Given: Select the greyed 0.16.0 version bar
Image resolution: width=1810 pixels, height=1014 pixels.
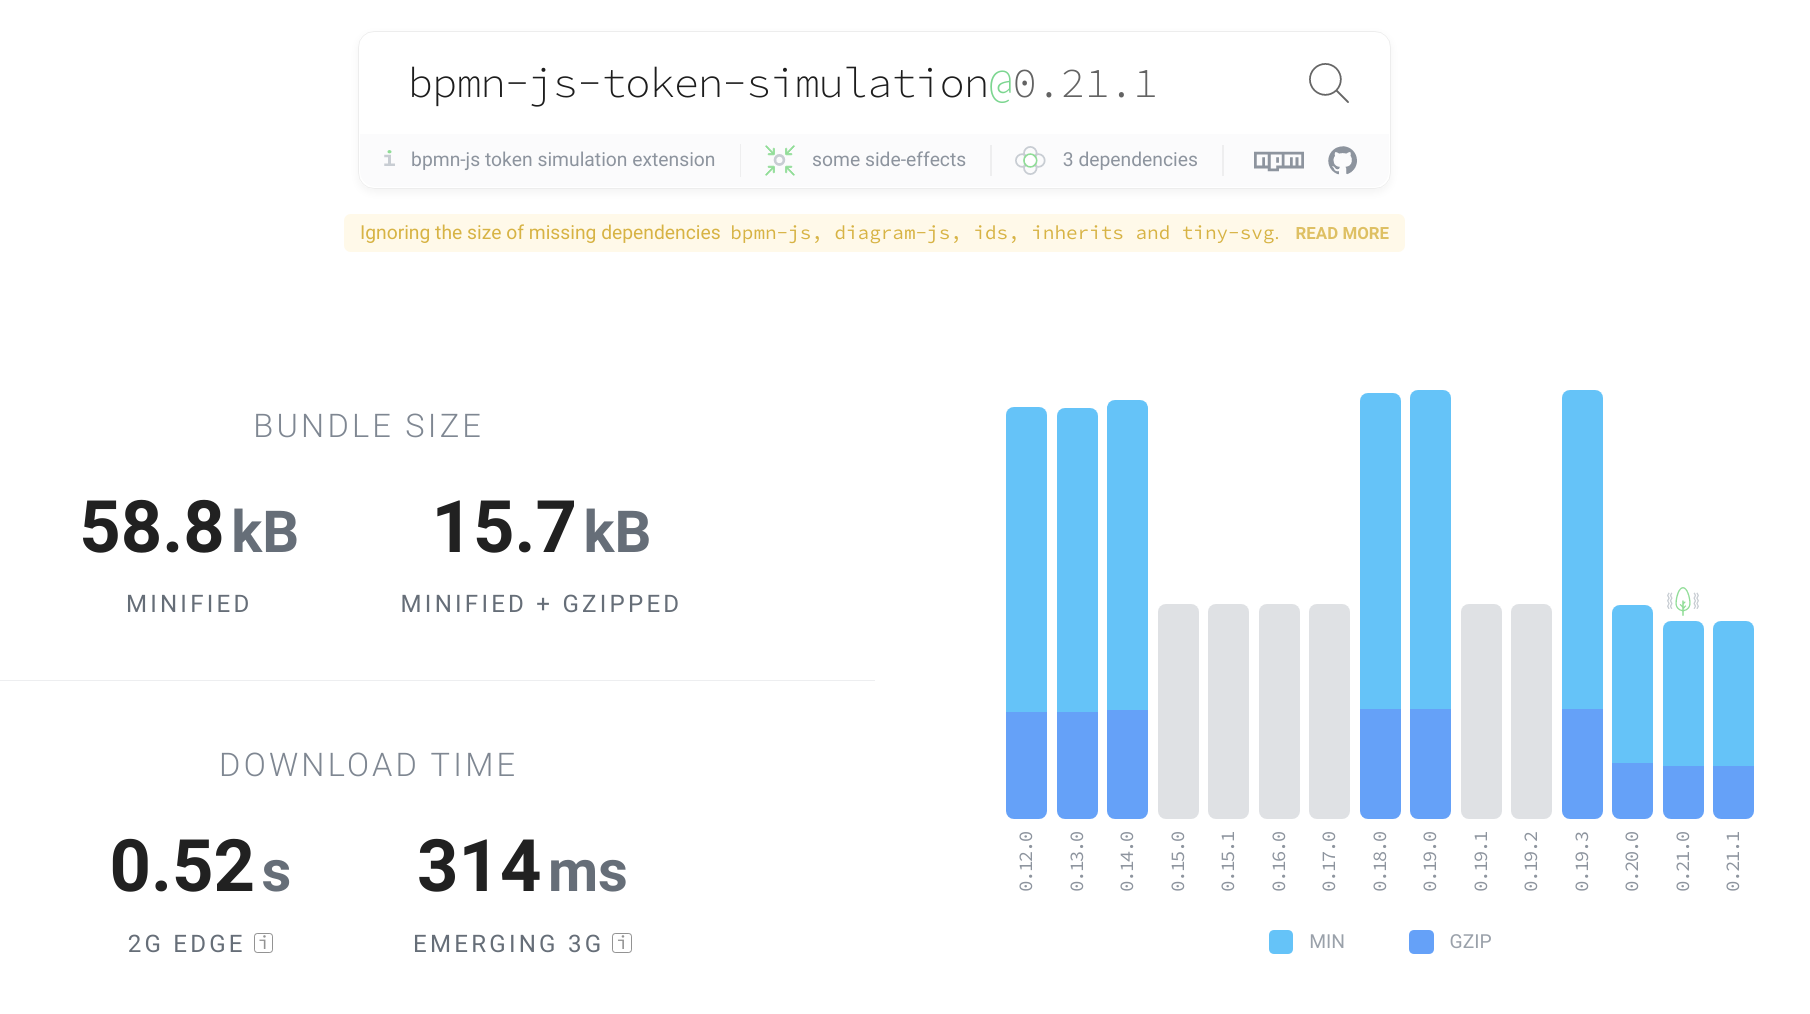Looking at the screenshot, I should point(1279,711).
